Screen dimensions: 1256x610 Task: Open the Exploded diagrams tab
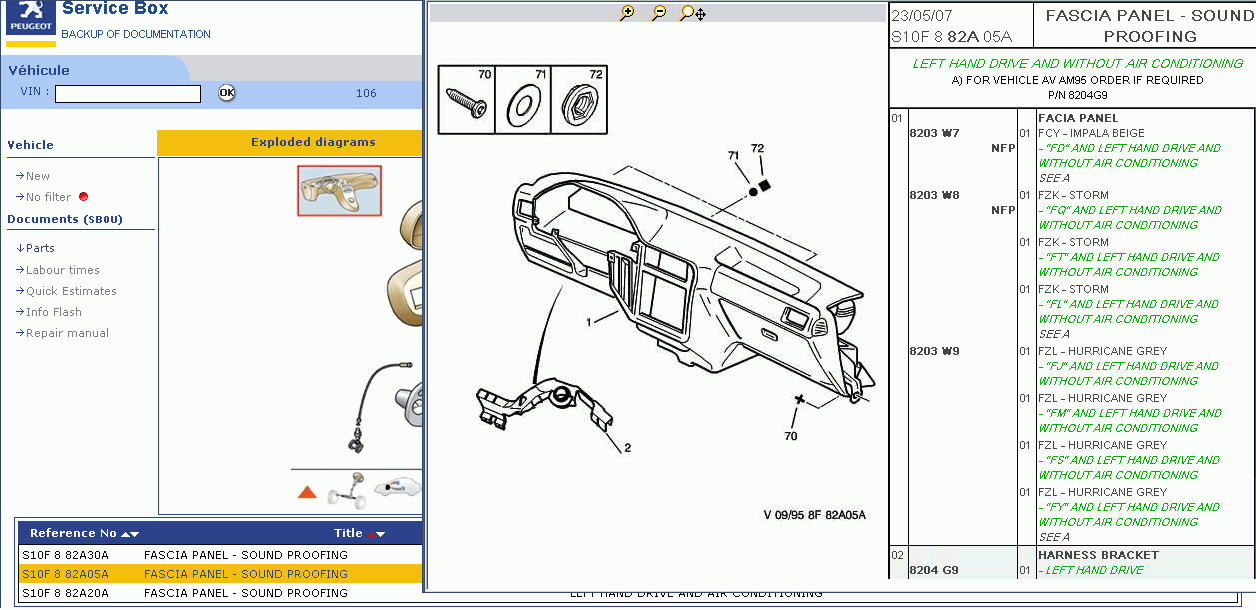tap(313, 143)
